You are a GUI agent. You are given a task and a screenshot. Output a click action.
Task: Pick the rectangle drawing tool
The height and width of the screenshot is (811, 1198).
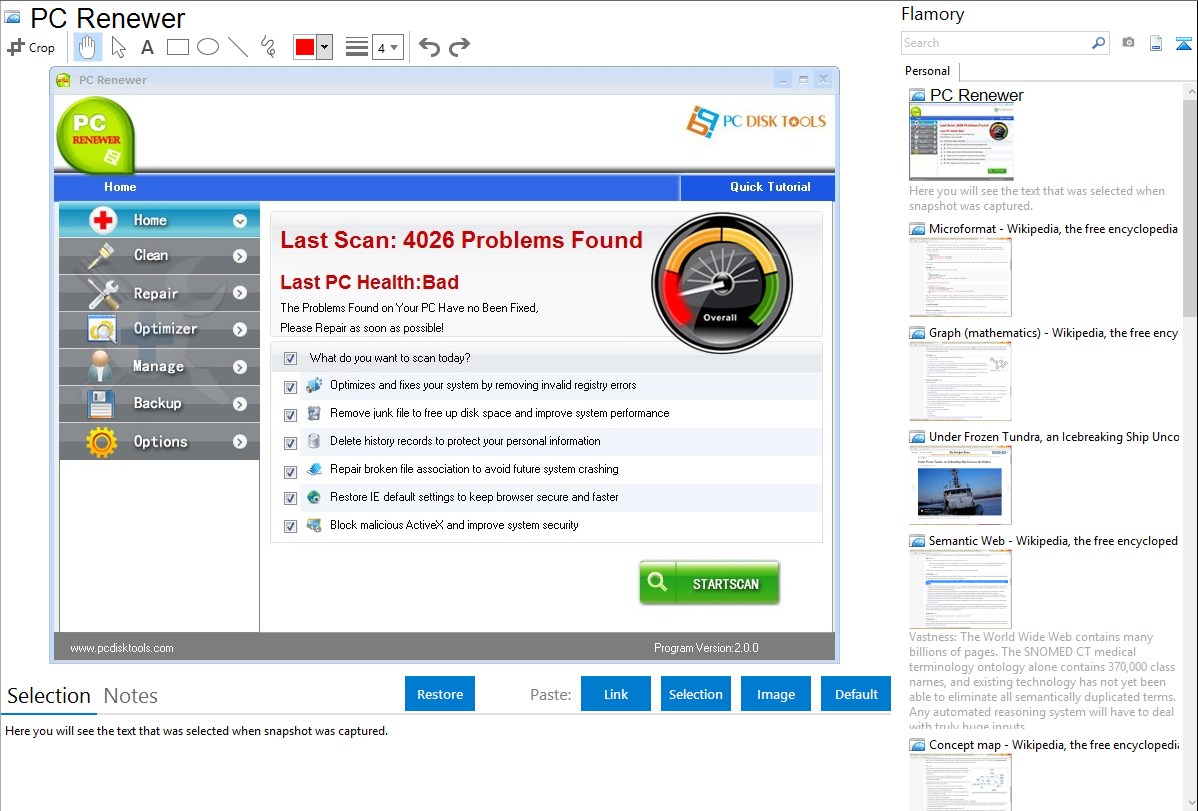177,47
